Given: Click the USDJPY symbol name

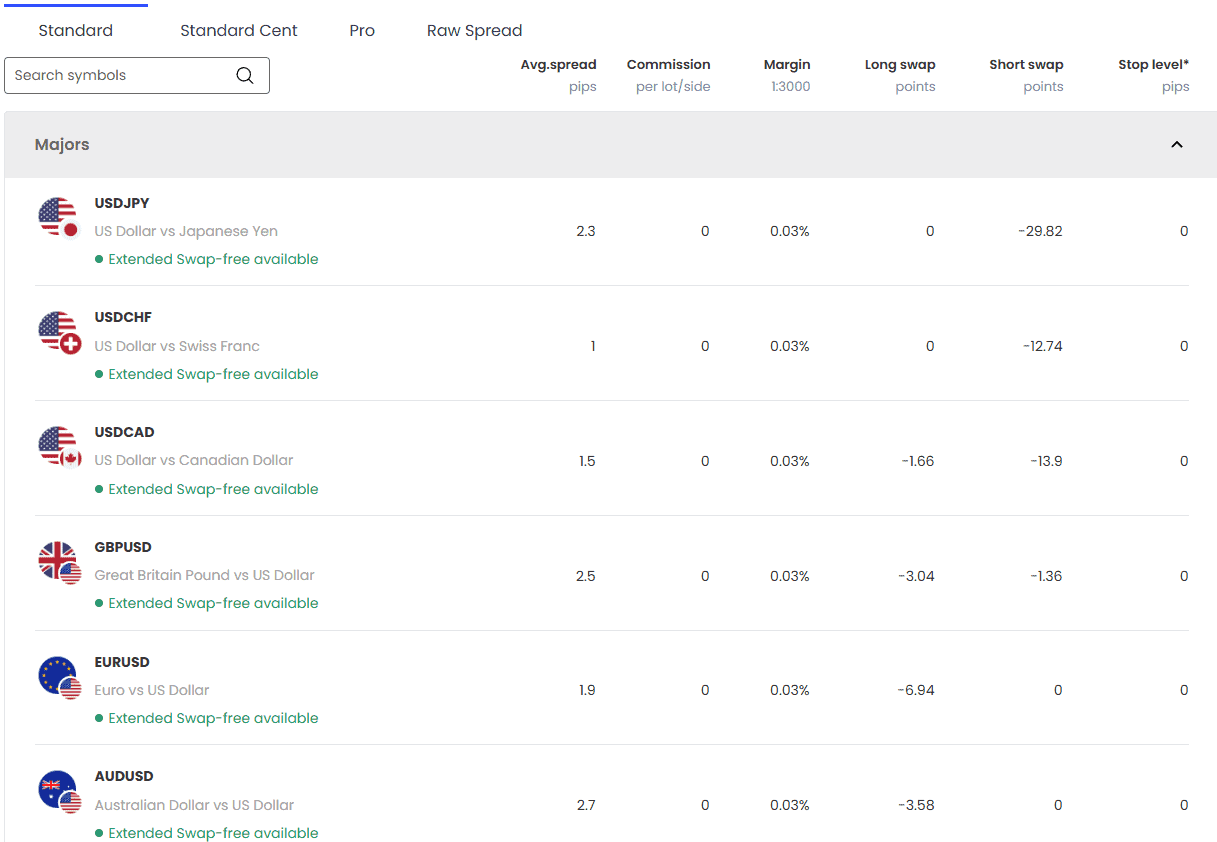Looking at the screenshot, I should click(122, 203).
